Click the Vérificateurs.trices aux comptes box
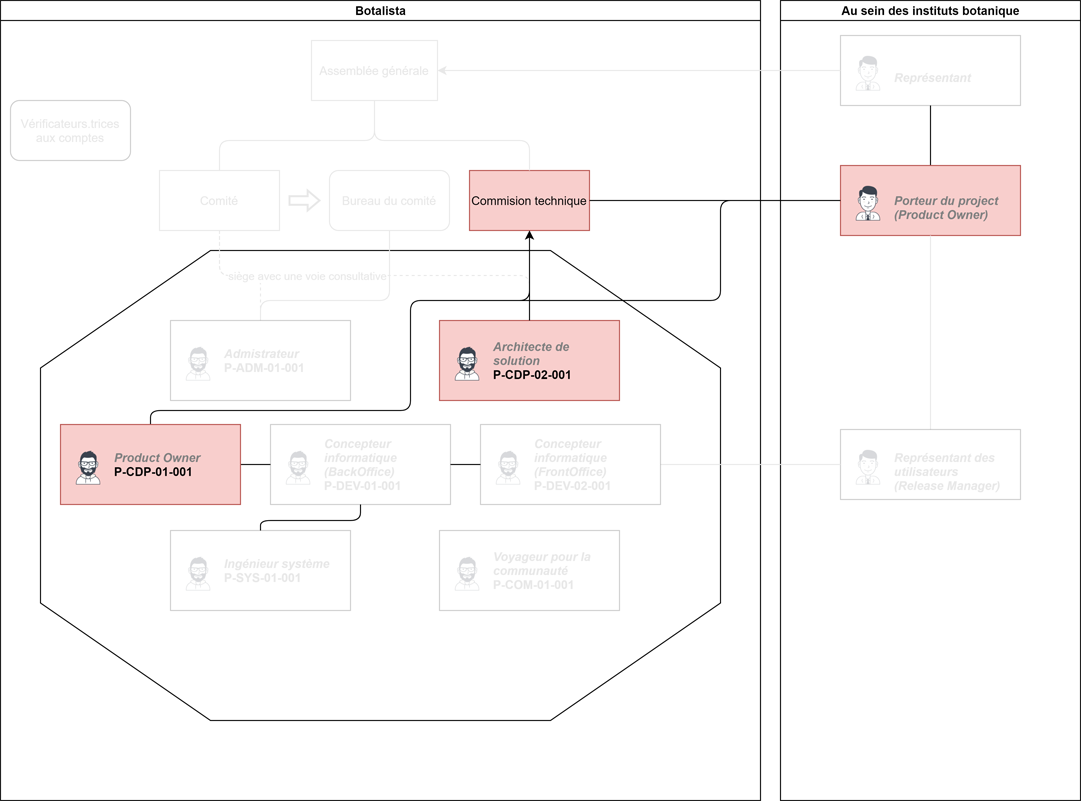The height and width of the screenshot is (801, 1081). pyautogui.click(x=70, y=131)
